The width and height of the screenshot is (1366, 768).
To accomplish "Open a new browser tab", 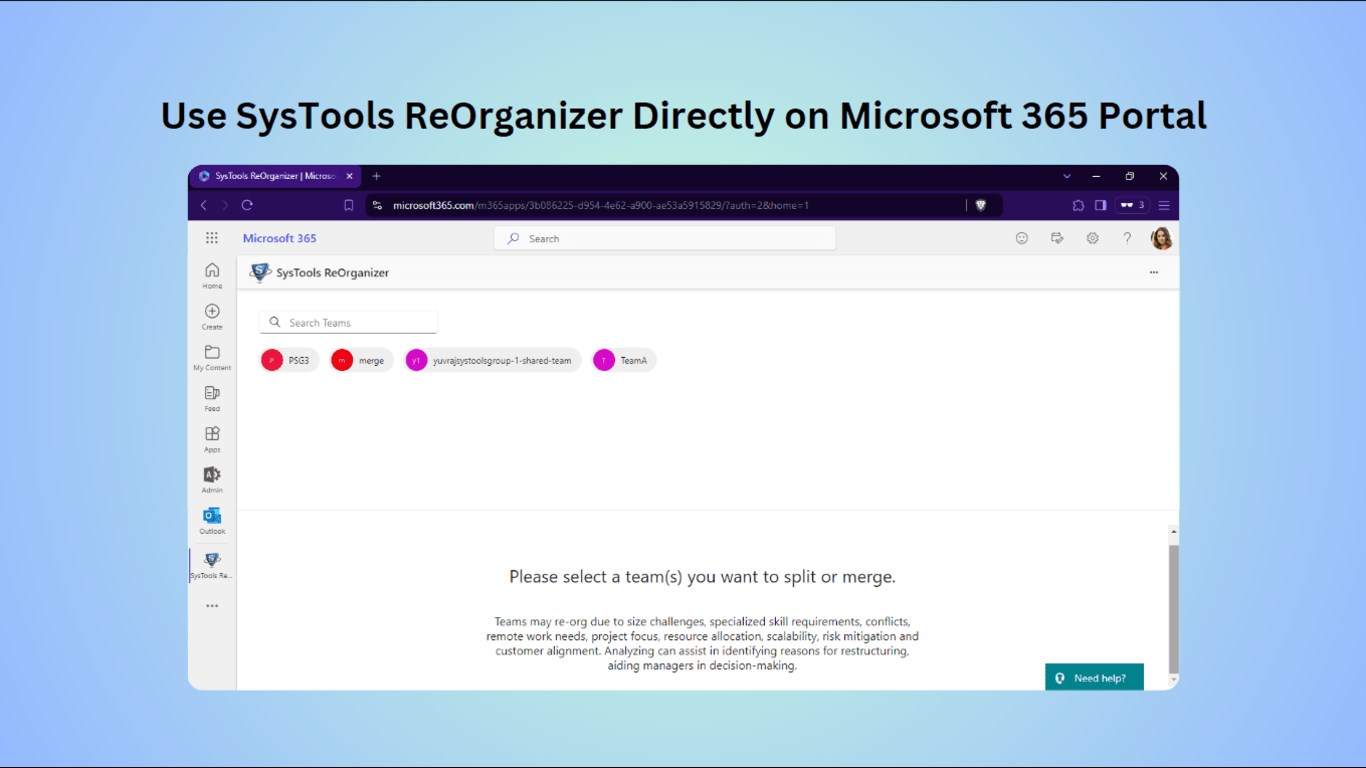I will coord(376,176).
